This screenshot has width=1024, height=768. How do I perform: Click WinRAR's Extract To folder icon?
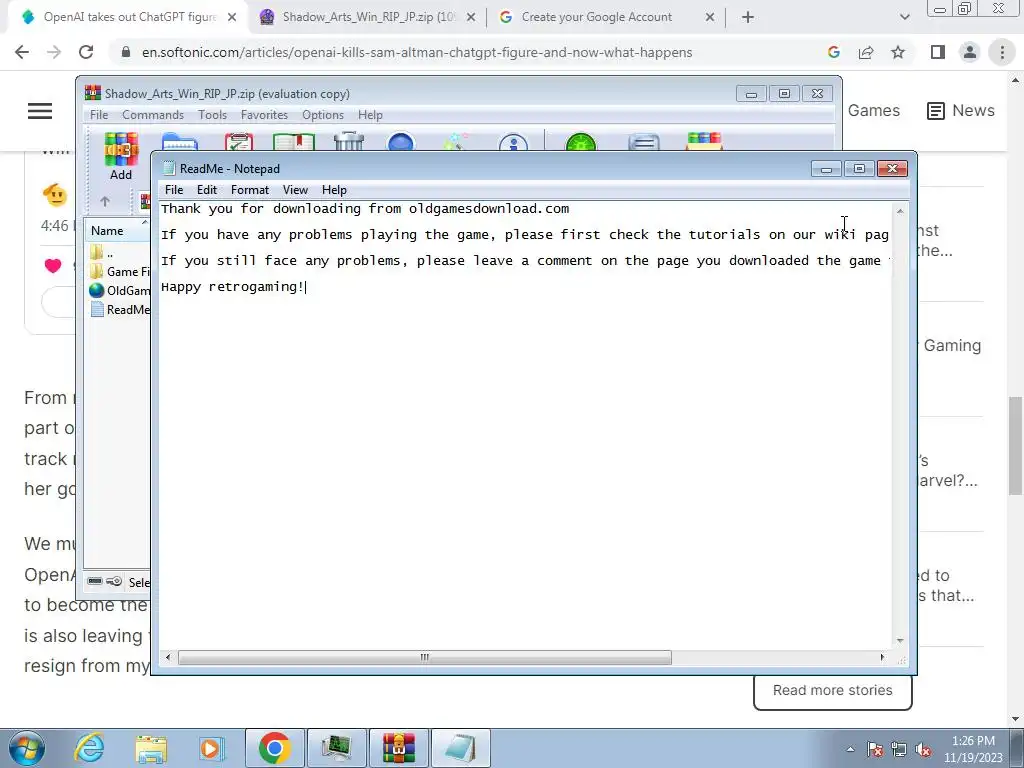click(180, 141)
